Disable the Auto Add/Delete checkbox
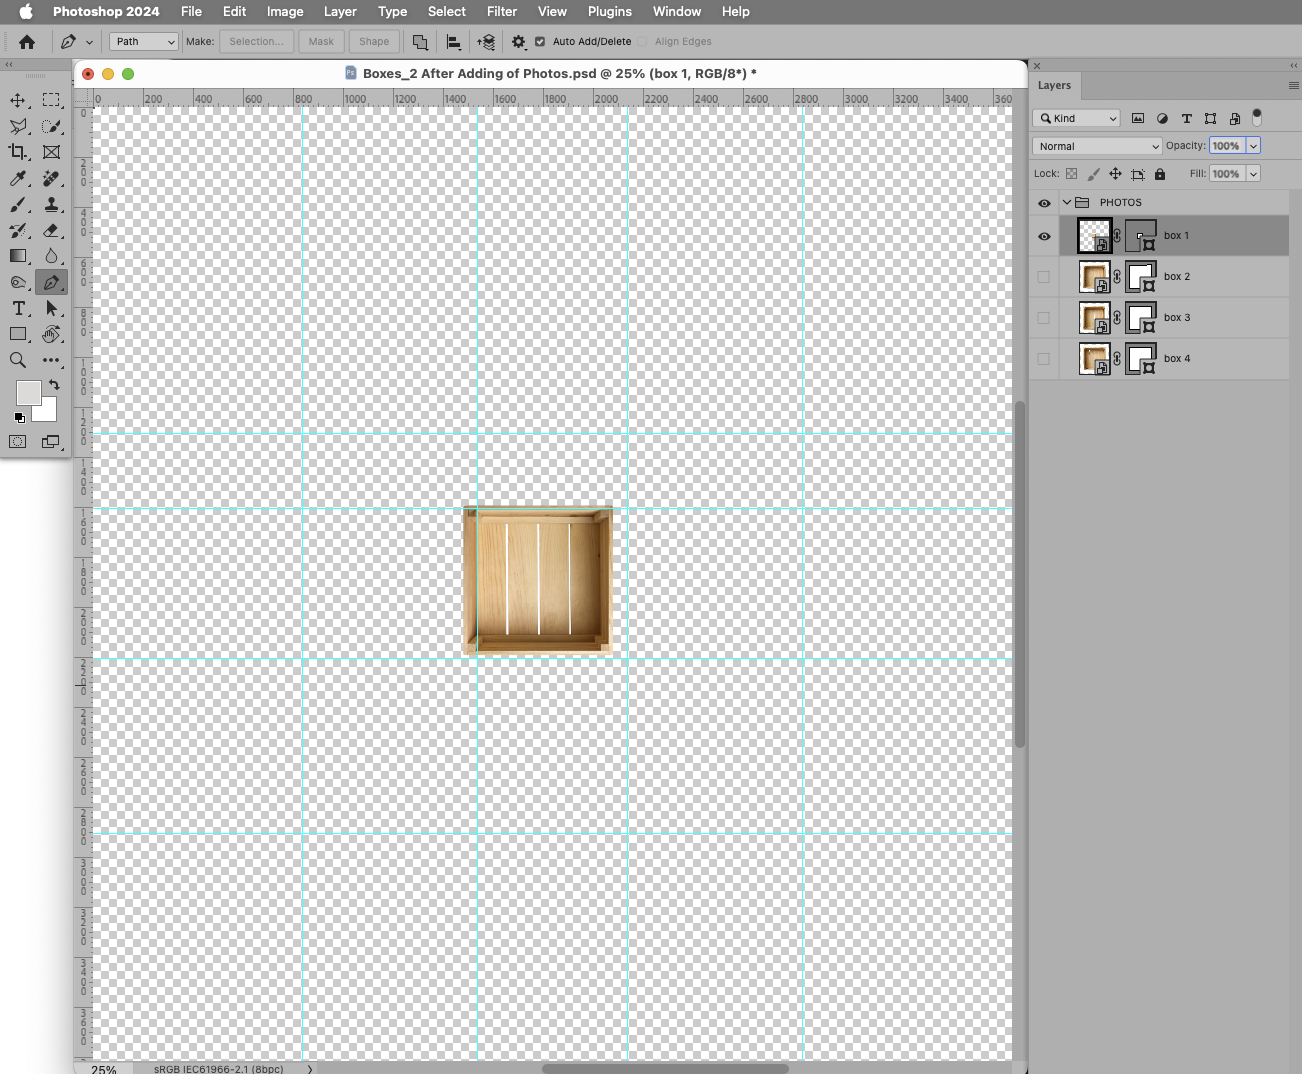This screenshot has height=1074, width=1302. click(539, 42)
